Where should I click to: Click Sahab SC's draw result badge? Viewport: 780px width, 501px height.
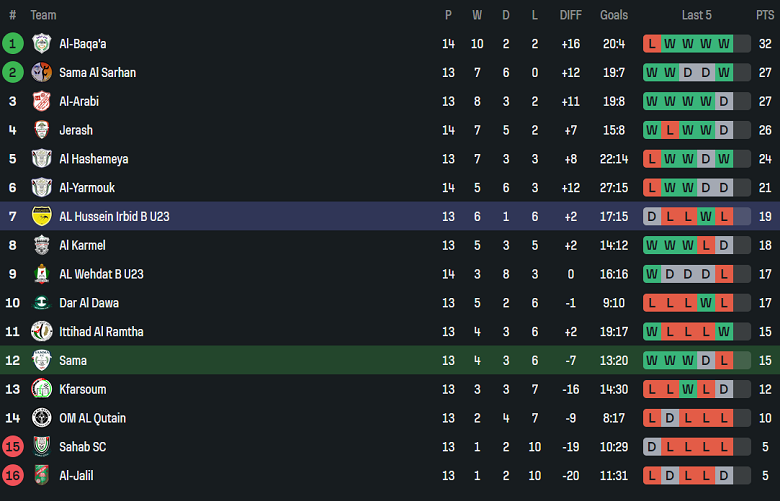(652, 447)
